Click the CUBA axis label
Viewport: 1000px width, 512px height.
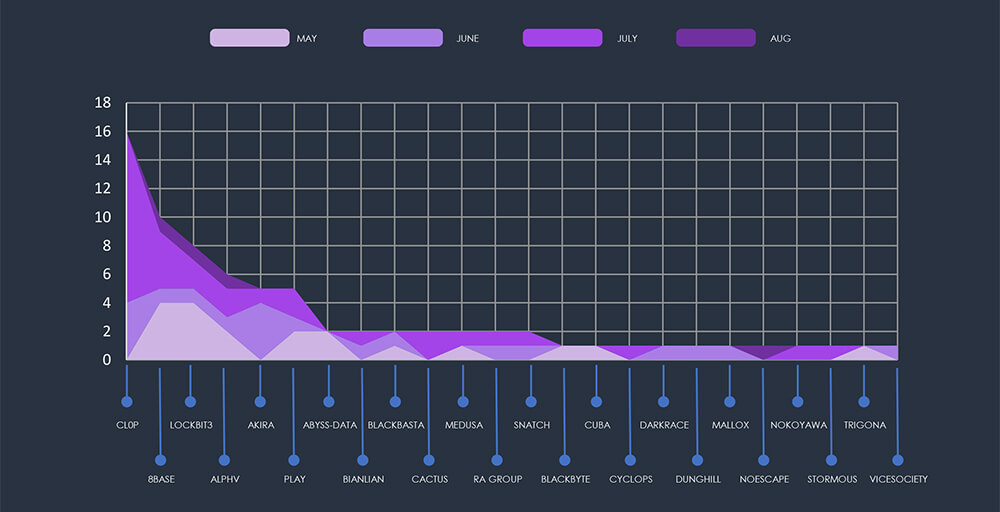pyautogui.click(x=597, y=425)
